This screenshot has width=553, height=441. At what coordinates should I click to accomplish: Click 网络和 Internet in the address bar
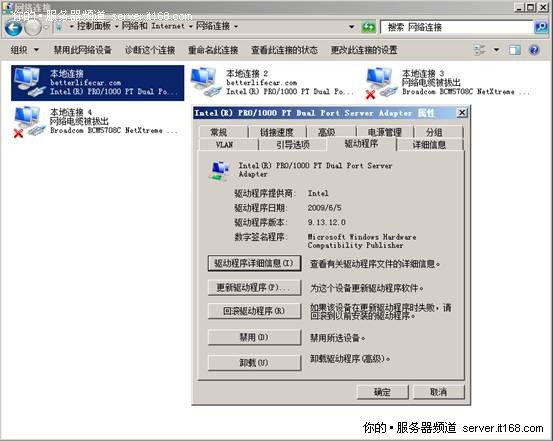coord(153,26)
